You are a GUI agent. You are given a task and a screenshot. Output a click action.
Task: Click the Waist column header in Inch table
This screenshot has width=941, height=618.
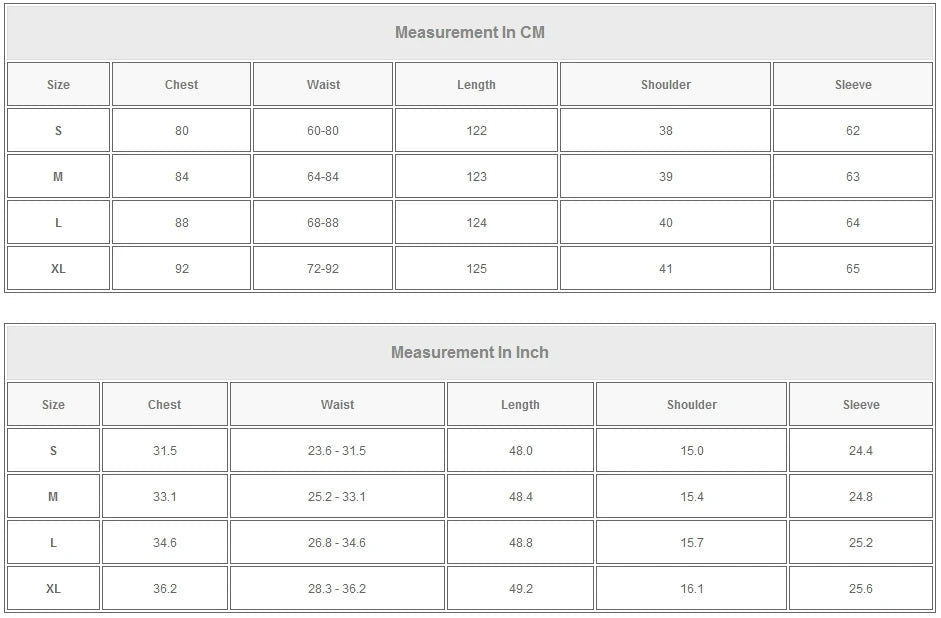(337, 405)
